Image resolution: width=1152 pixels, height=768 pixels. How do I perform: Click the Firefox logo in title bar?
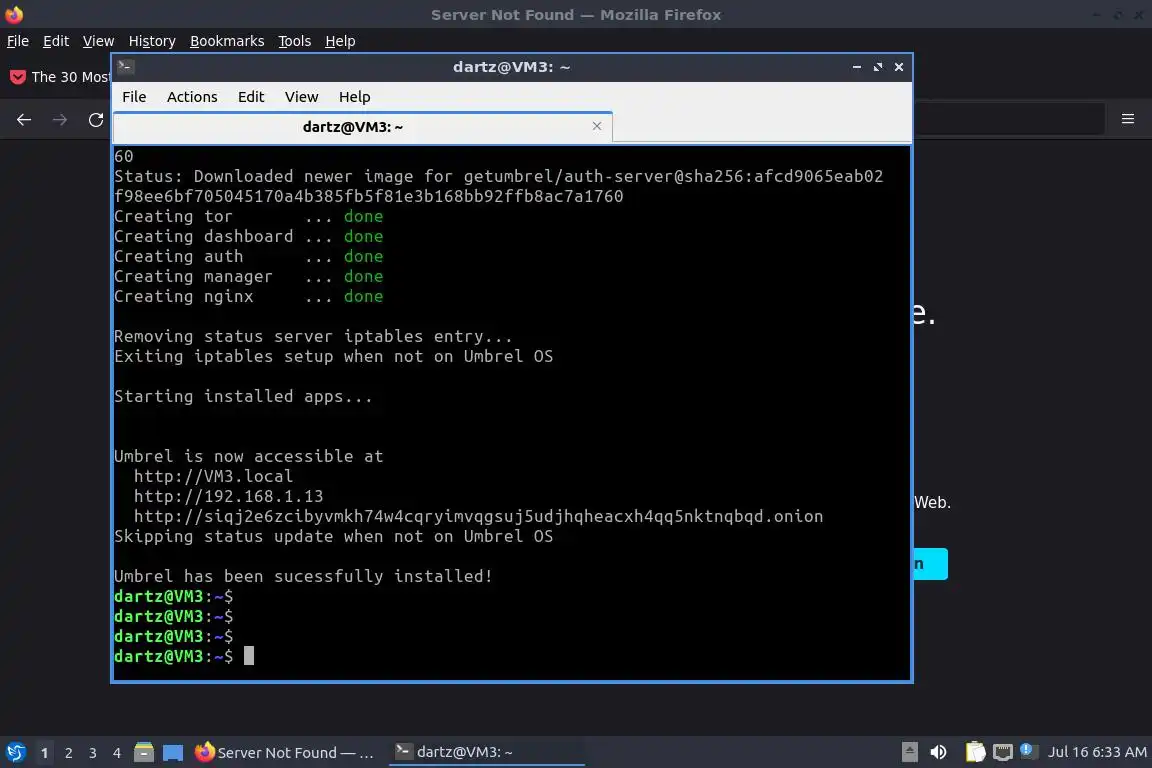click(14, 14)
